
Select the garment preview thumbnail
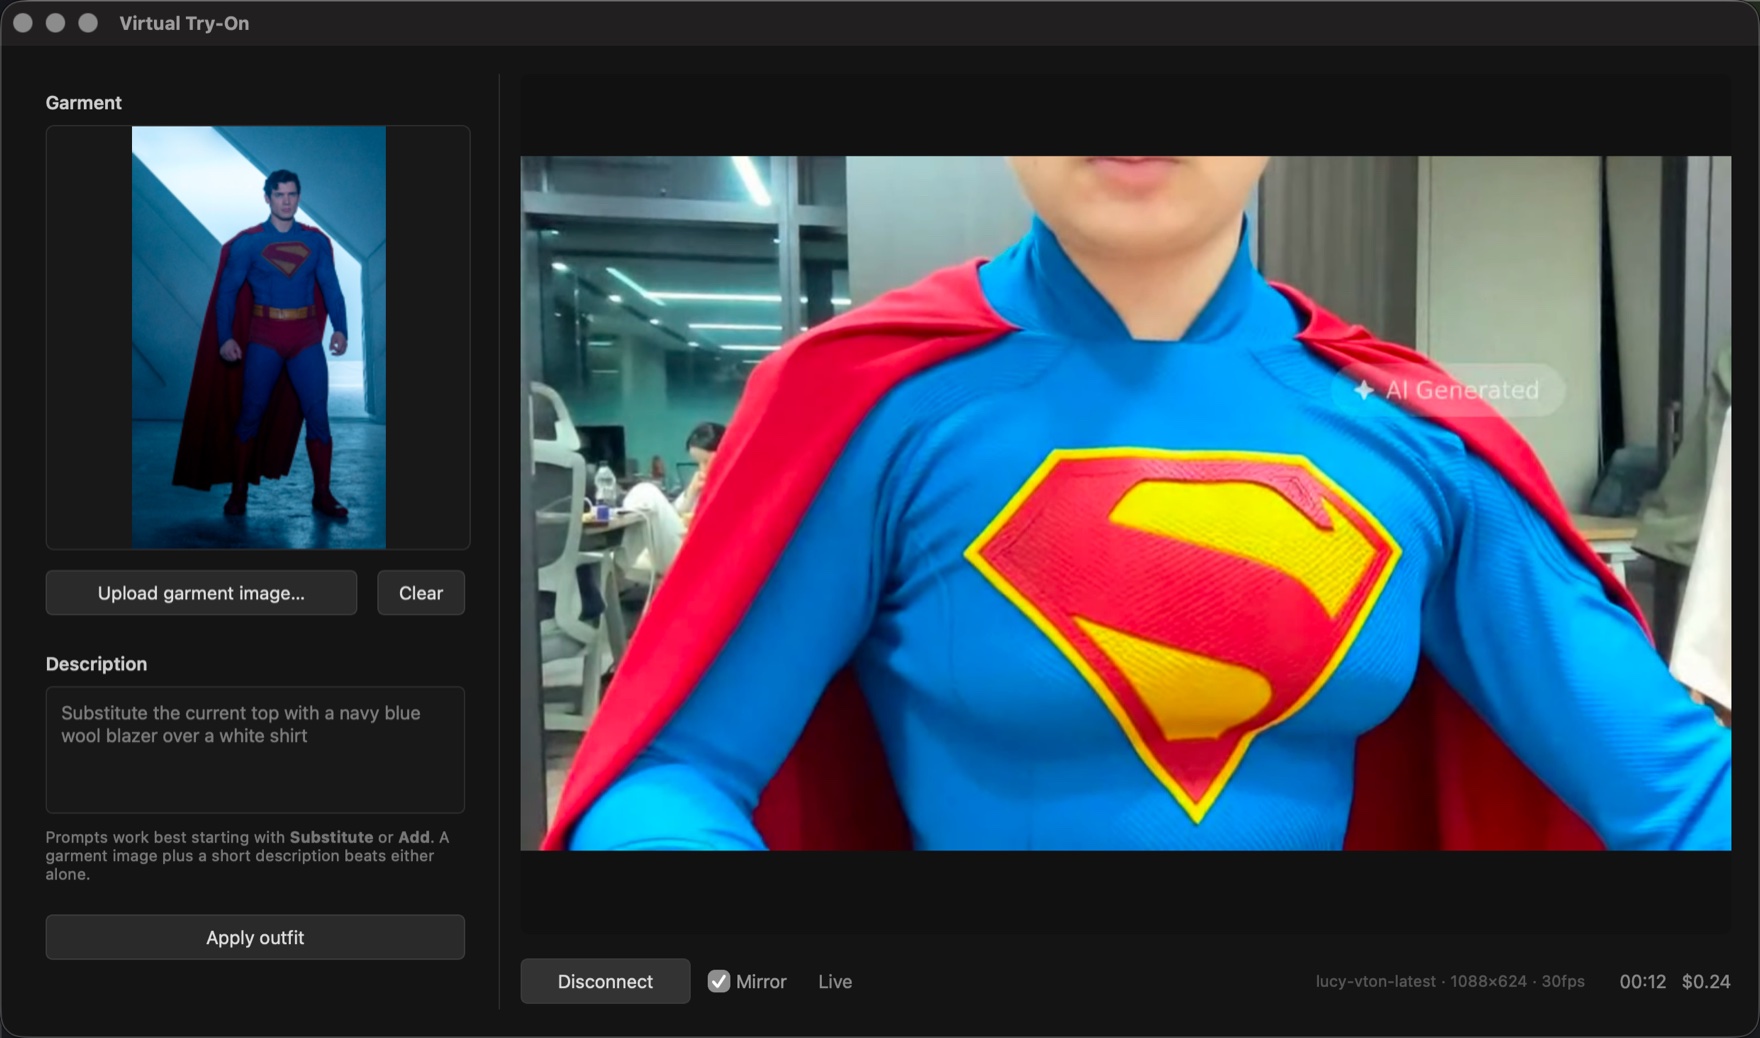click(259, 337)
